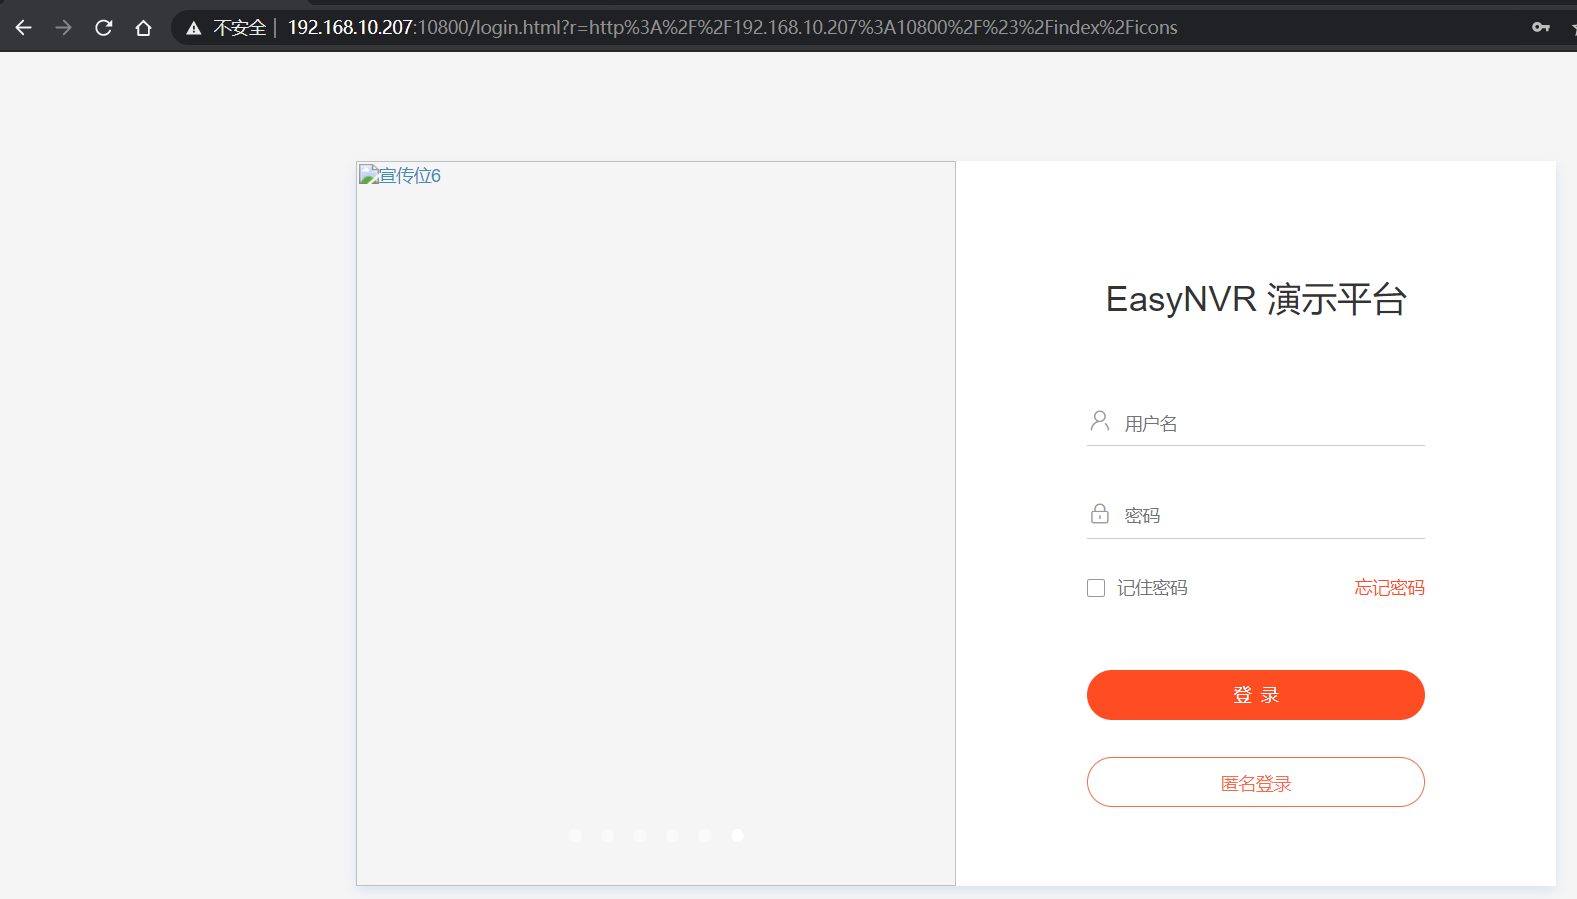Reload the login page
This screenshot has width=1577, height=899.
click(103, 28)
